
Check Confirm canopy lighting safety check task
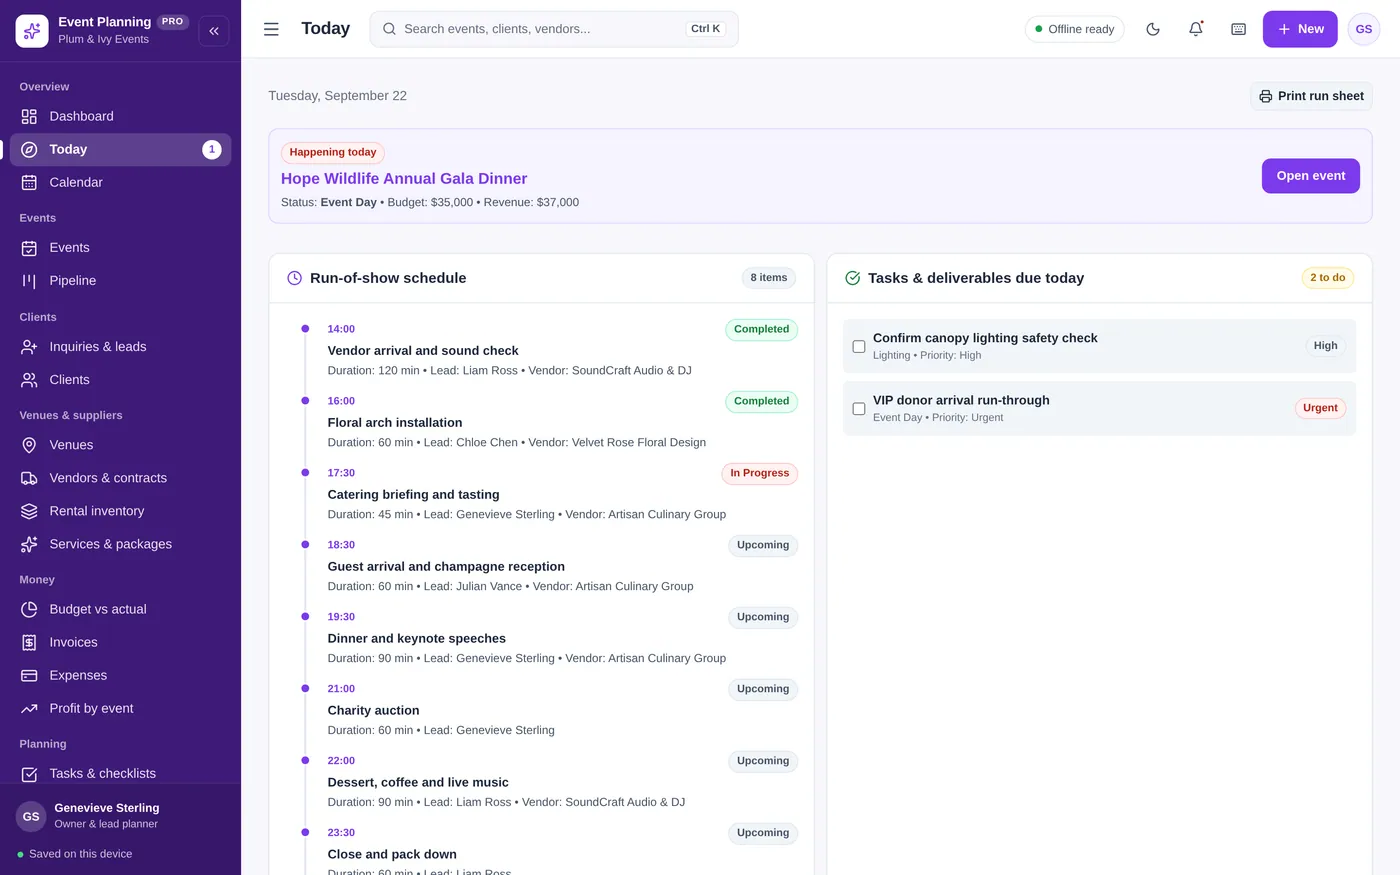(859, 347)
